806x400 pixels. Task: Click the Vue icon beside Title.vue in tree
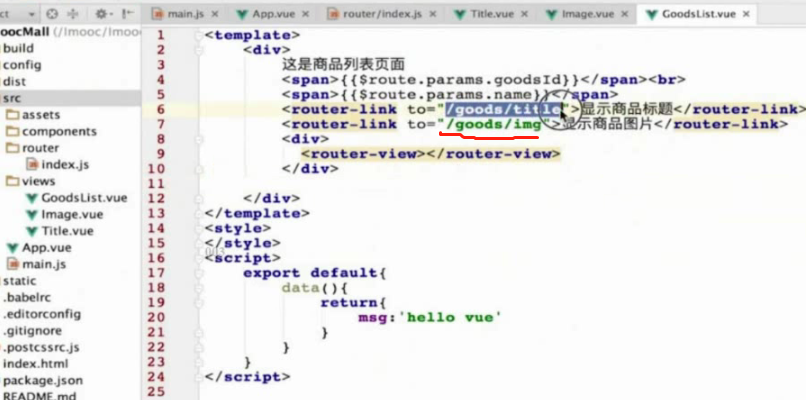(x=32, y=231)
